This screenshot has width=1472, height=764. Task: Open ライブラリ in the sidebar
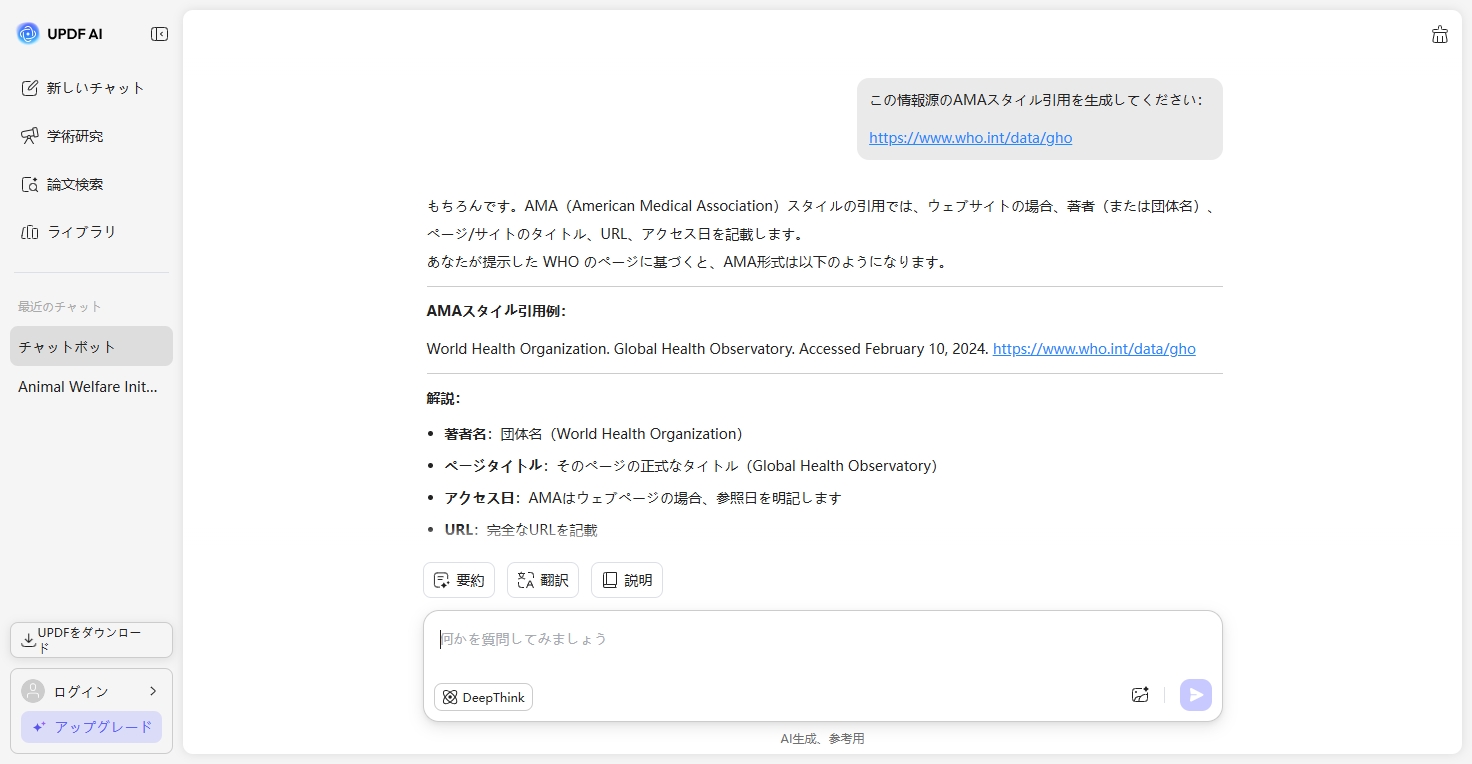click(91, 232)
